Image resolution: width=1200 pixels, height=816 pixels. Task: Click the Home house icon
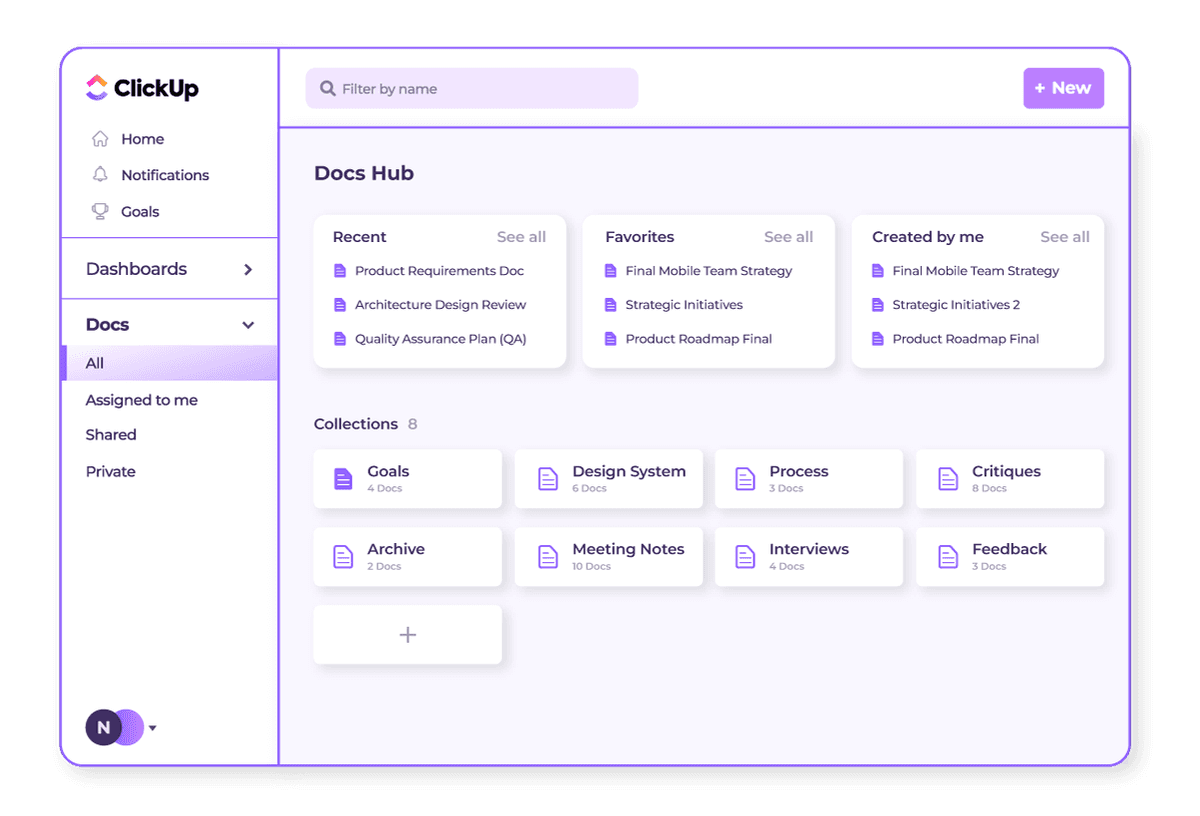coord(100,139)
